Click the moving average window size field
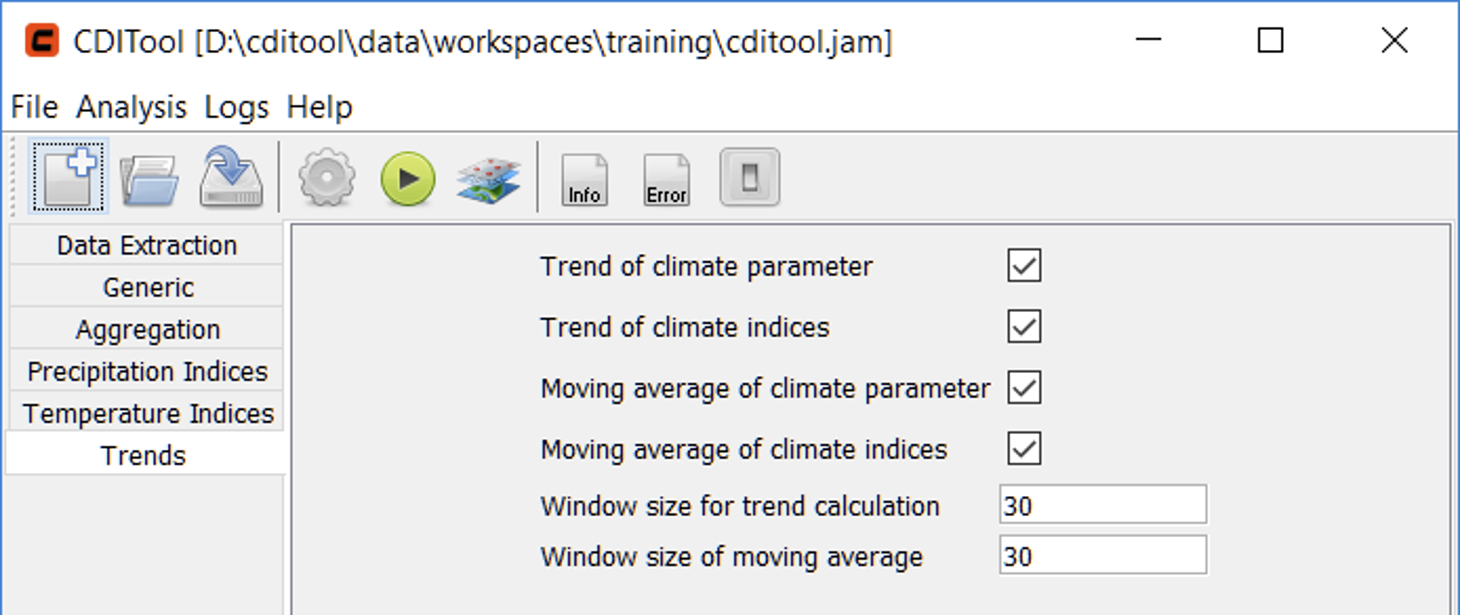Image resolution: width=1460 pixels, height=615 pixels. 1102,556
